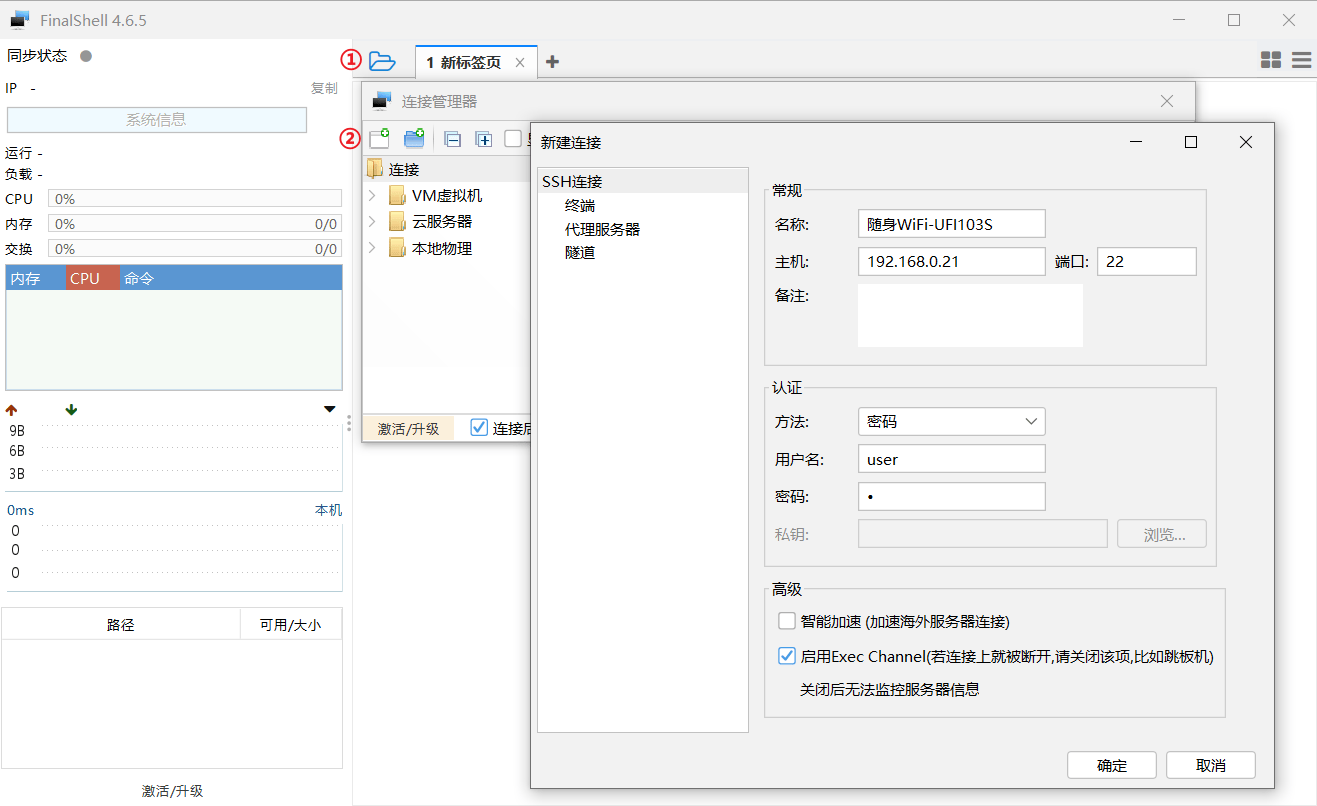Select 代理服务器 in the left settings list
Viewport: 1317px width, 806px height.
coord(602,229)
